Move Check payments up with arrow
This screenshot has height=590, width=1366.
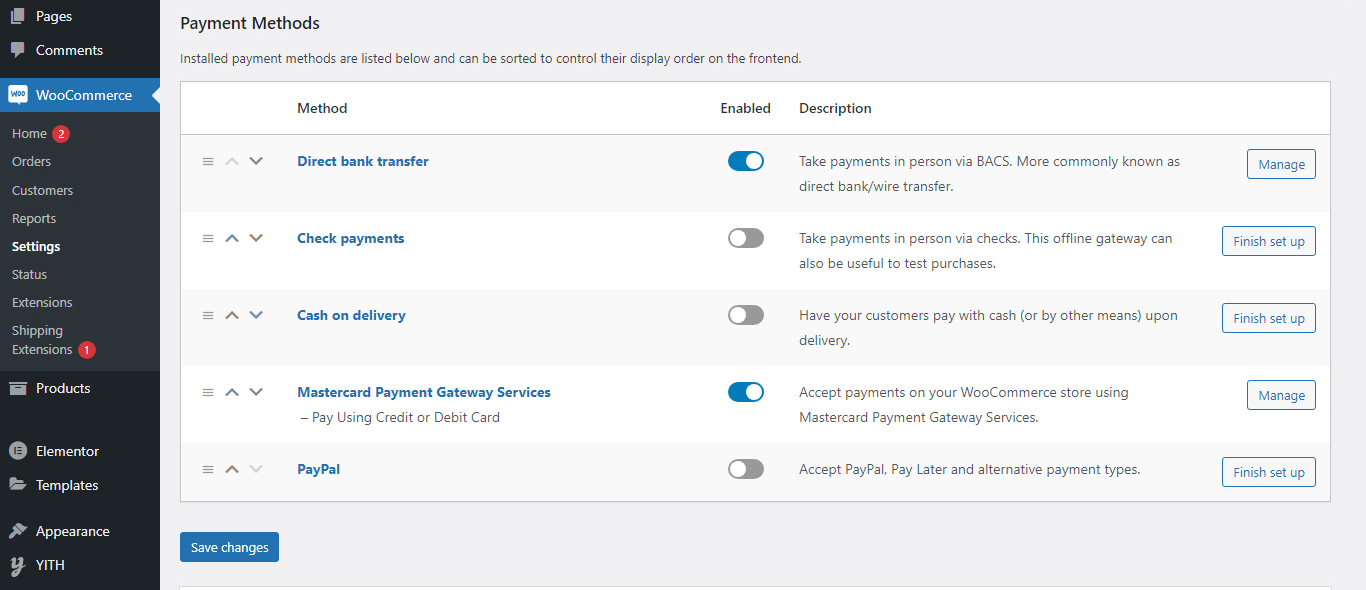point(232,238)
